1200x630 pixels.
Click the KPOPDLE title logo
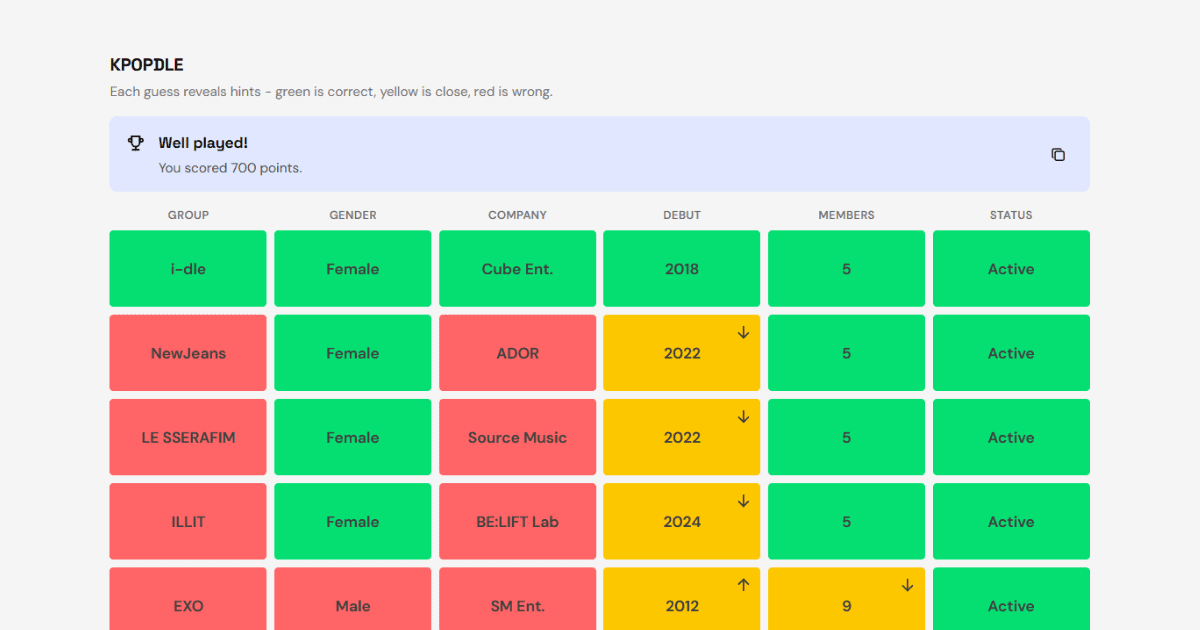tap(147, 65)
